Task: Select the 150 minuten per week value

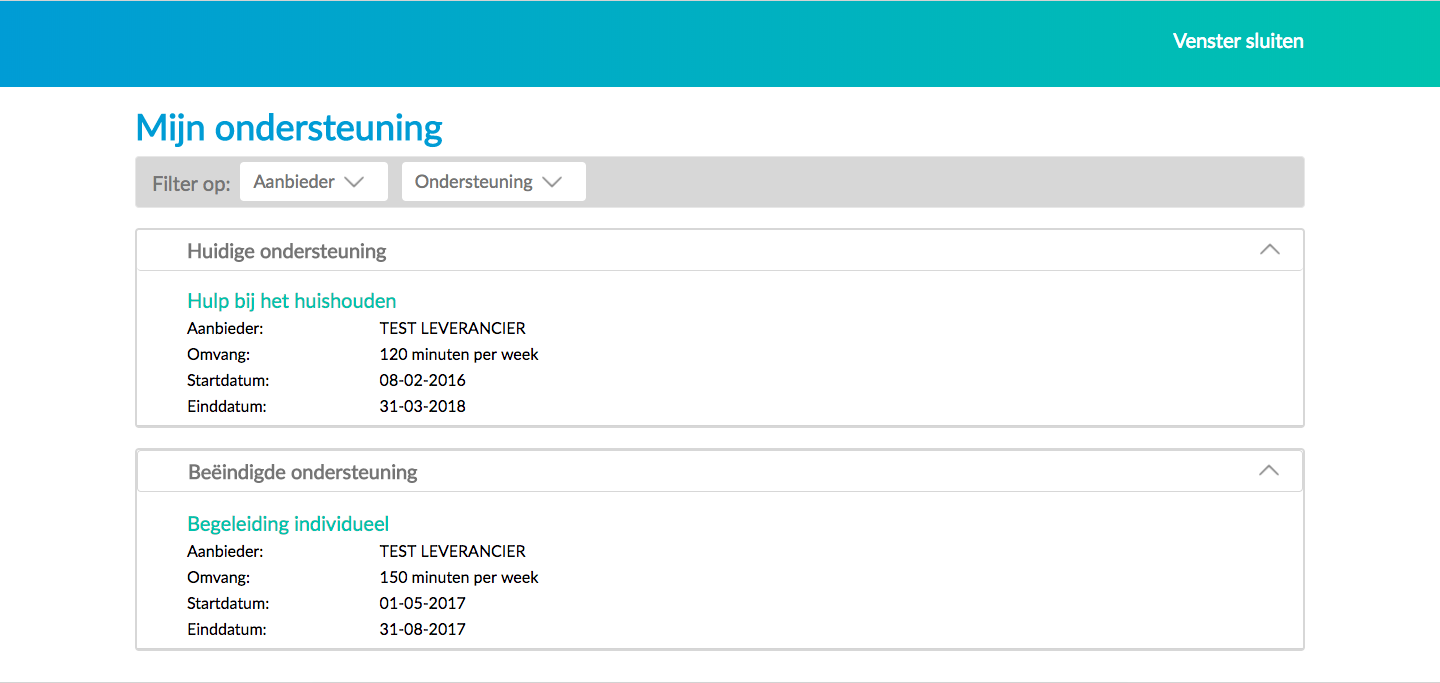Action: 458,577
